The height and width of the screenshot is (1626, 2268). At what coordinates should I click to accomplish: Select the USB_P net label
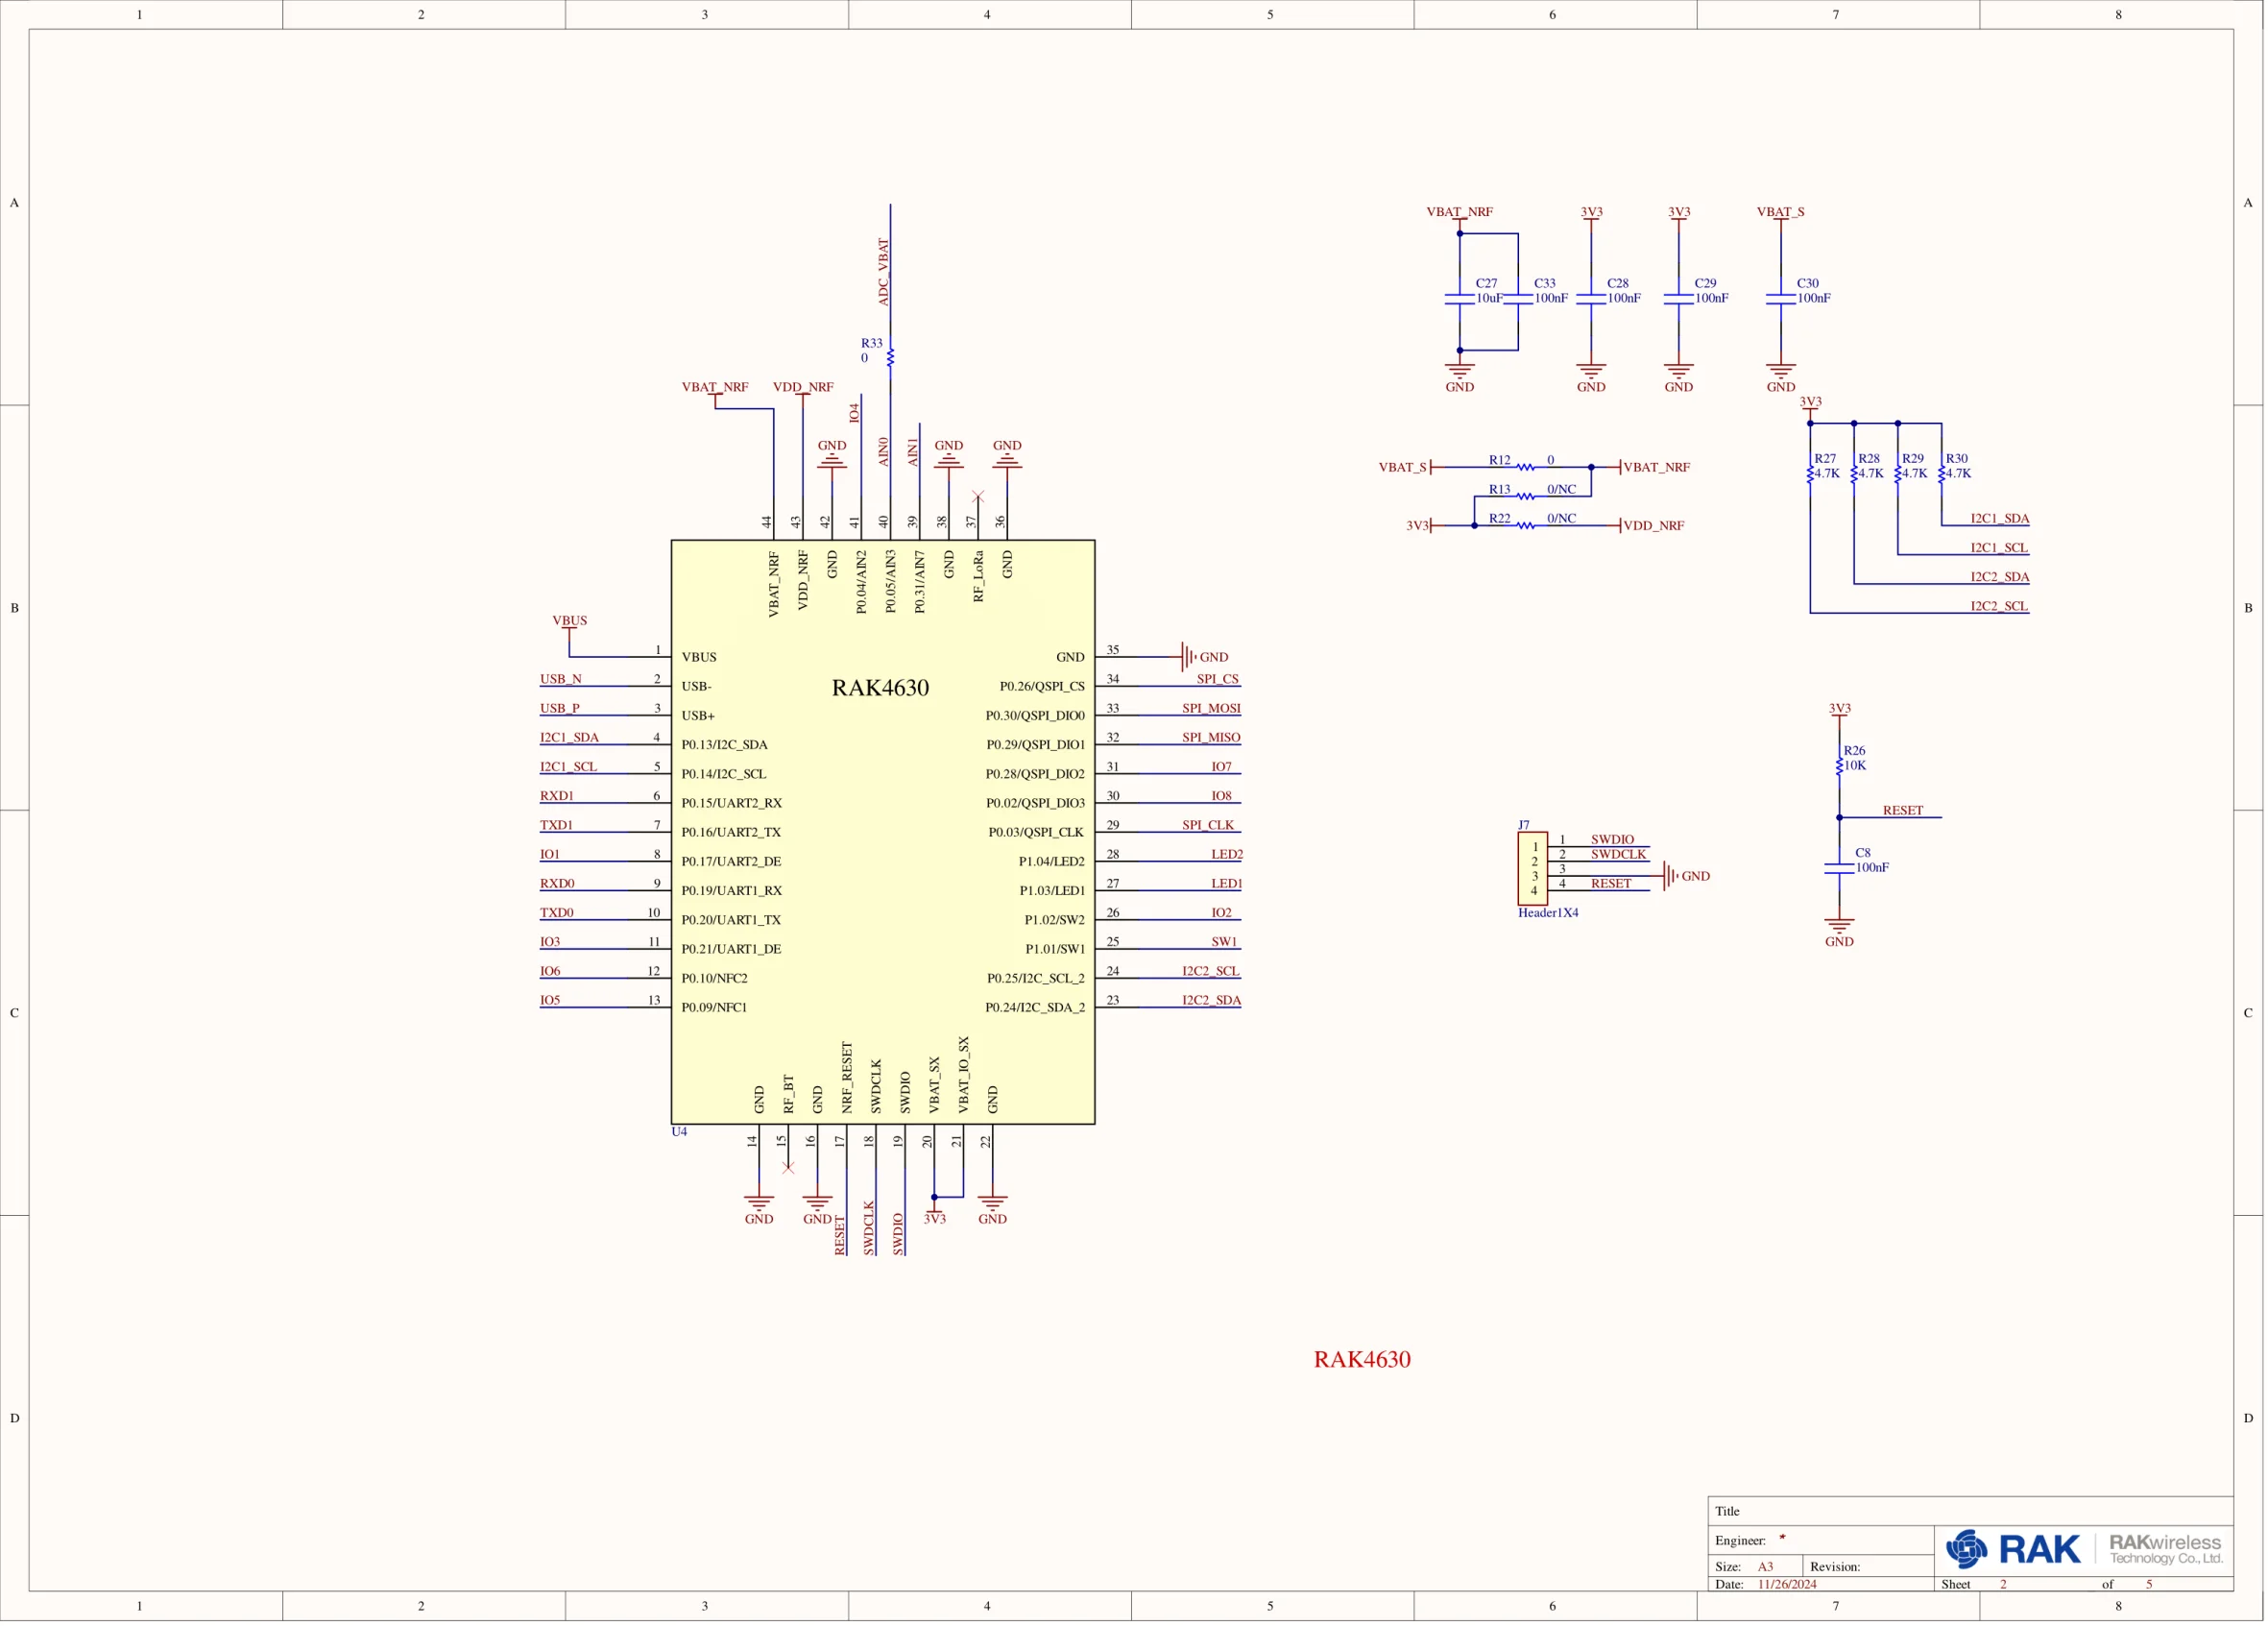click(560, 708)
